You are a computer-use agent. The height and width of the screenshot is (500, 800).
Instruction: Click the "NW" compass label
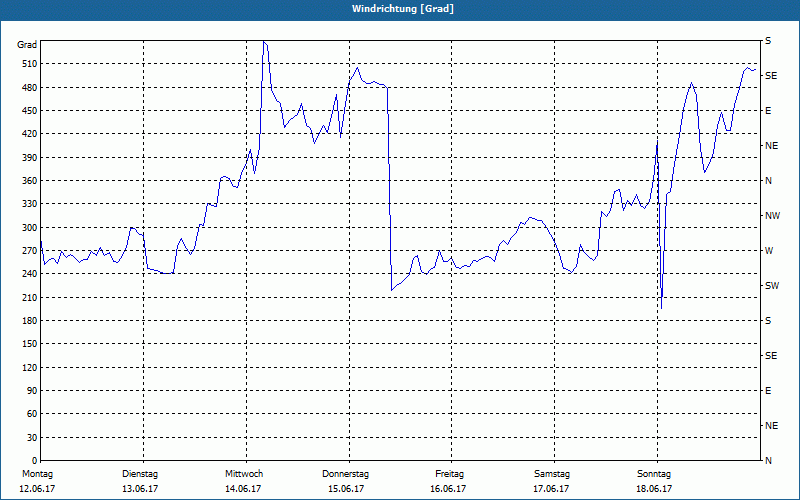point(773,216)
